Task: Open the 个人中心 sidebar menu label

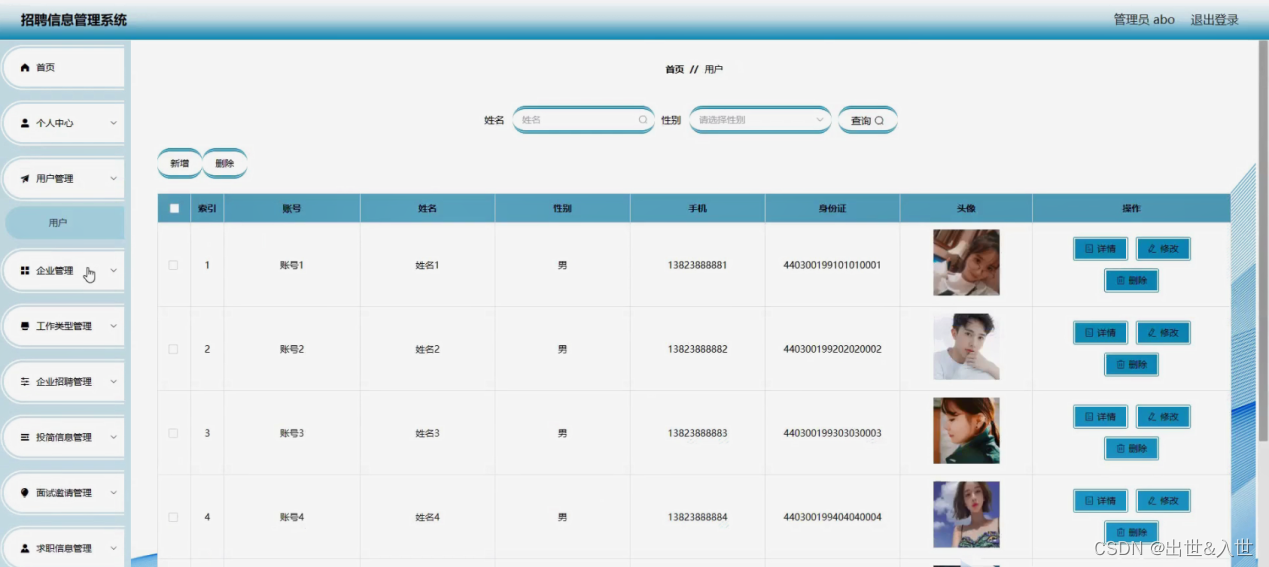Action: click(55, 123)
